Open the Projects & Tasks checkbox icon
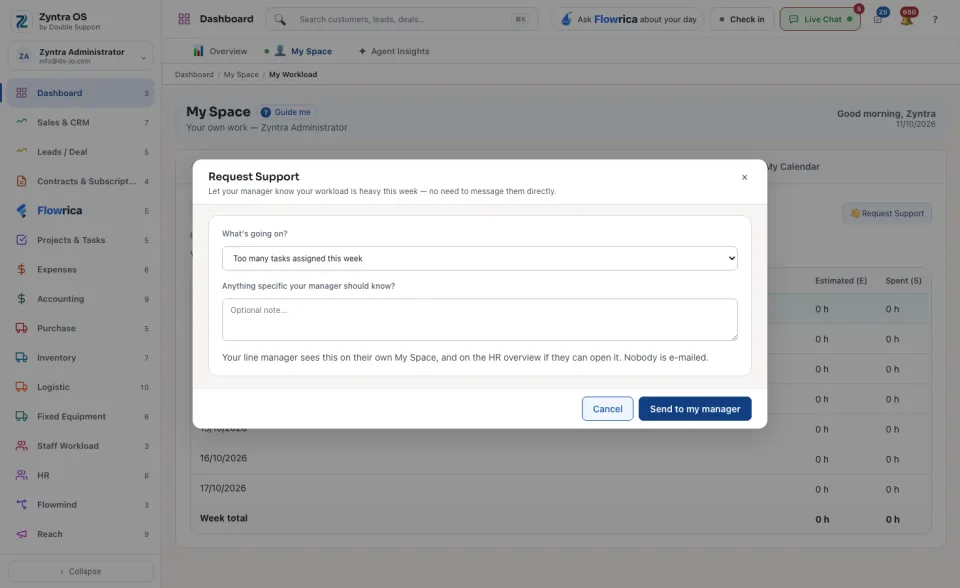960x588 pixels. tap(21, 240)
